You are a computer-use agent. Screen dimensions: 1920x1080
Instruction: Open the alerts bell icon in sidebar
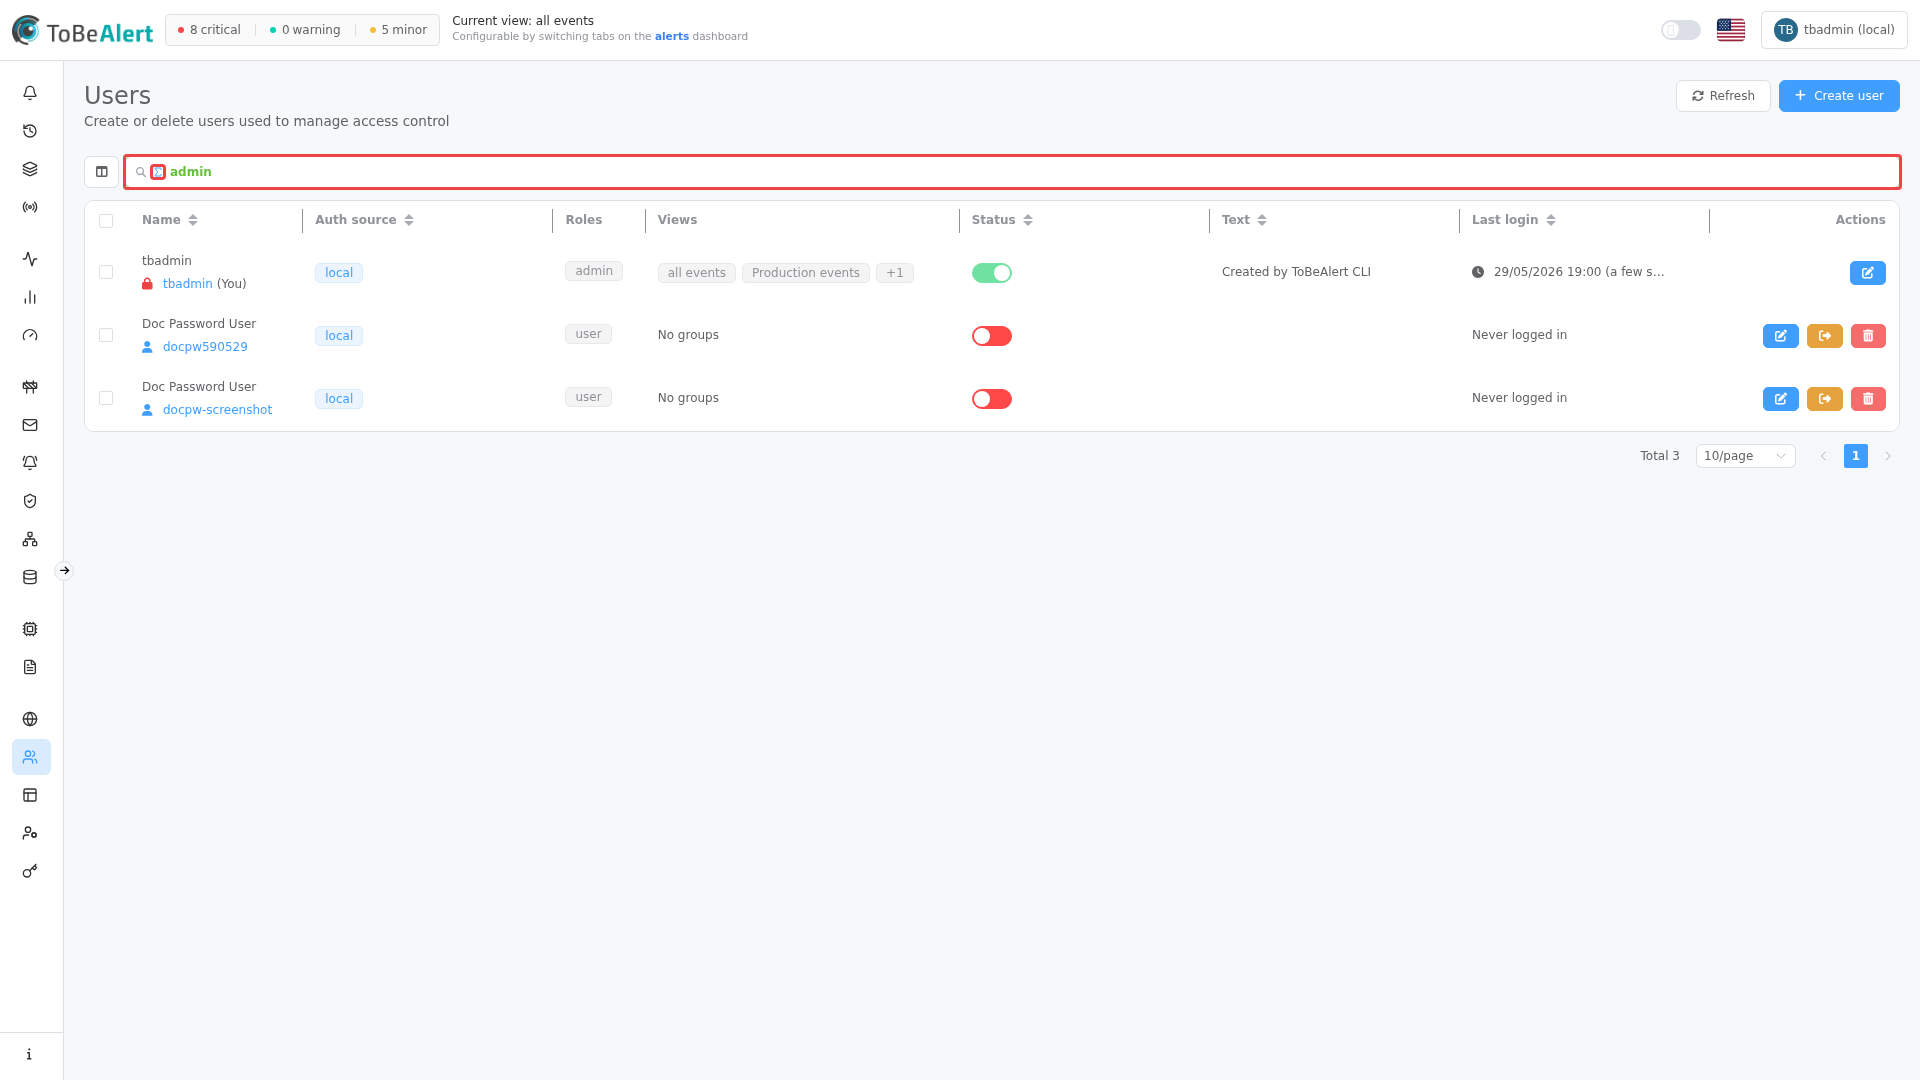[x=30, y=93]
